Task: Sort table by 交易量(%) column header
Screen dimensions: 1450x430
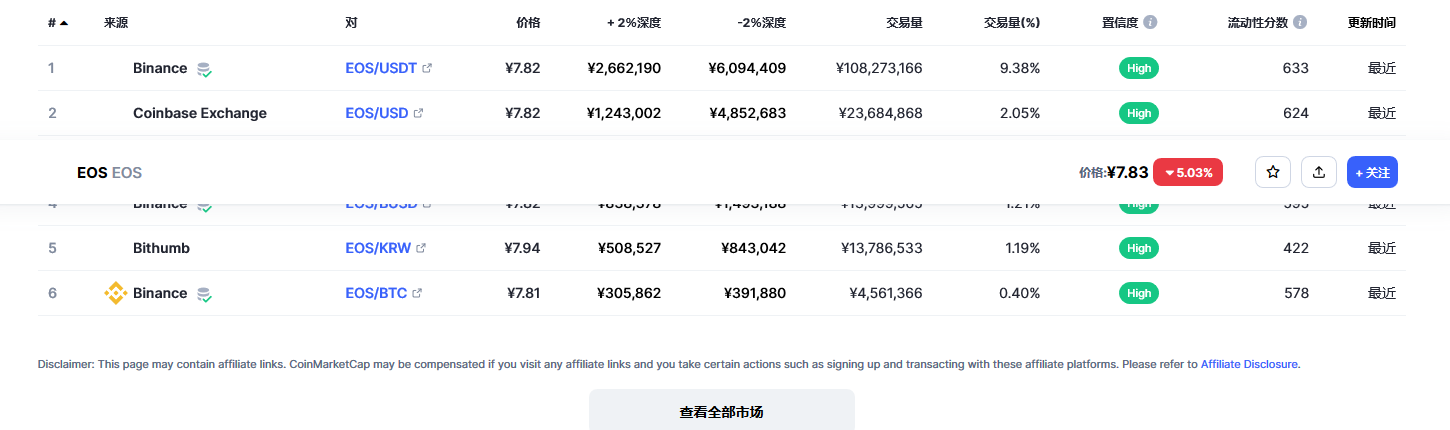Action: [1011, 22]
